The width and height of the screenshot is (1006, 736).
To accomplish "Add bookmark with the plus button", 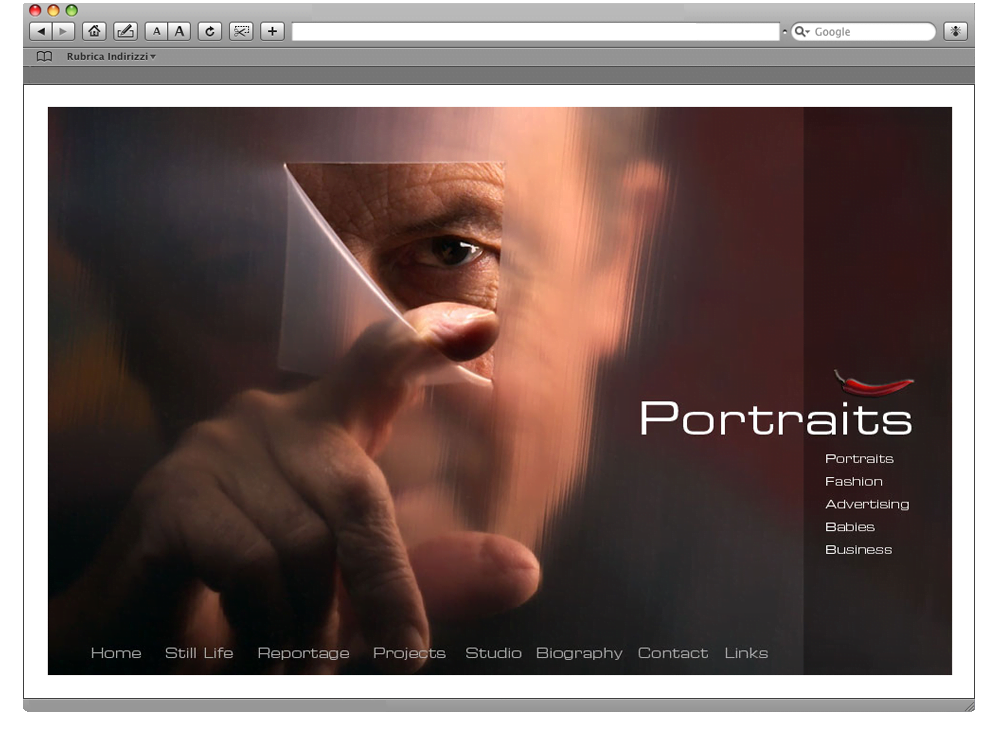I will click(x=272, y=31).
